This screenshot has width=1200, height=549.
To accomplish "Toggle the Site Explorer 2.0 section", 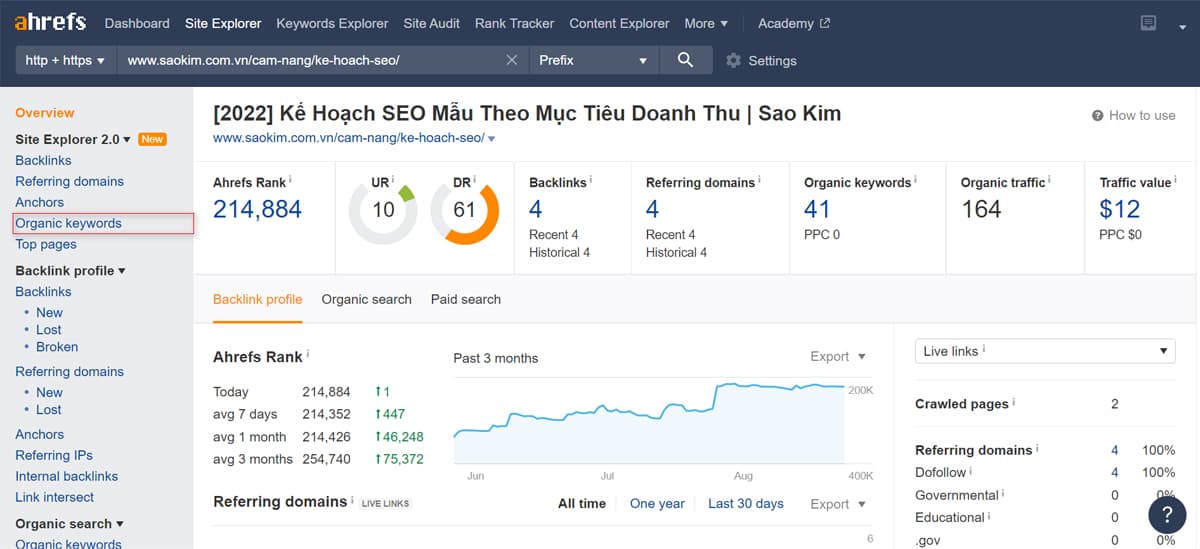I will pyautogui.click(x=73, y=139).
